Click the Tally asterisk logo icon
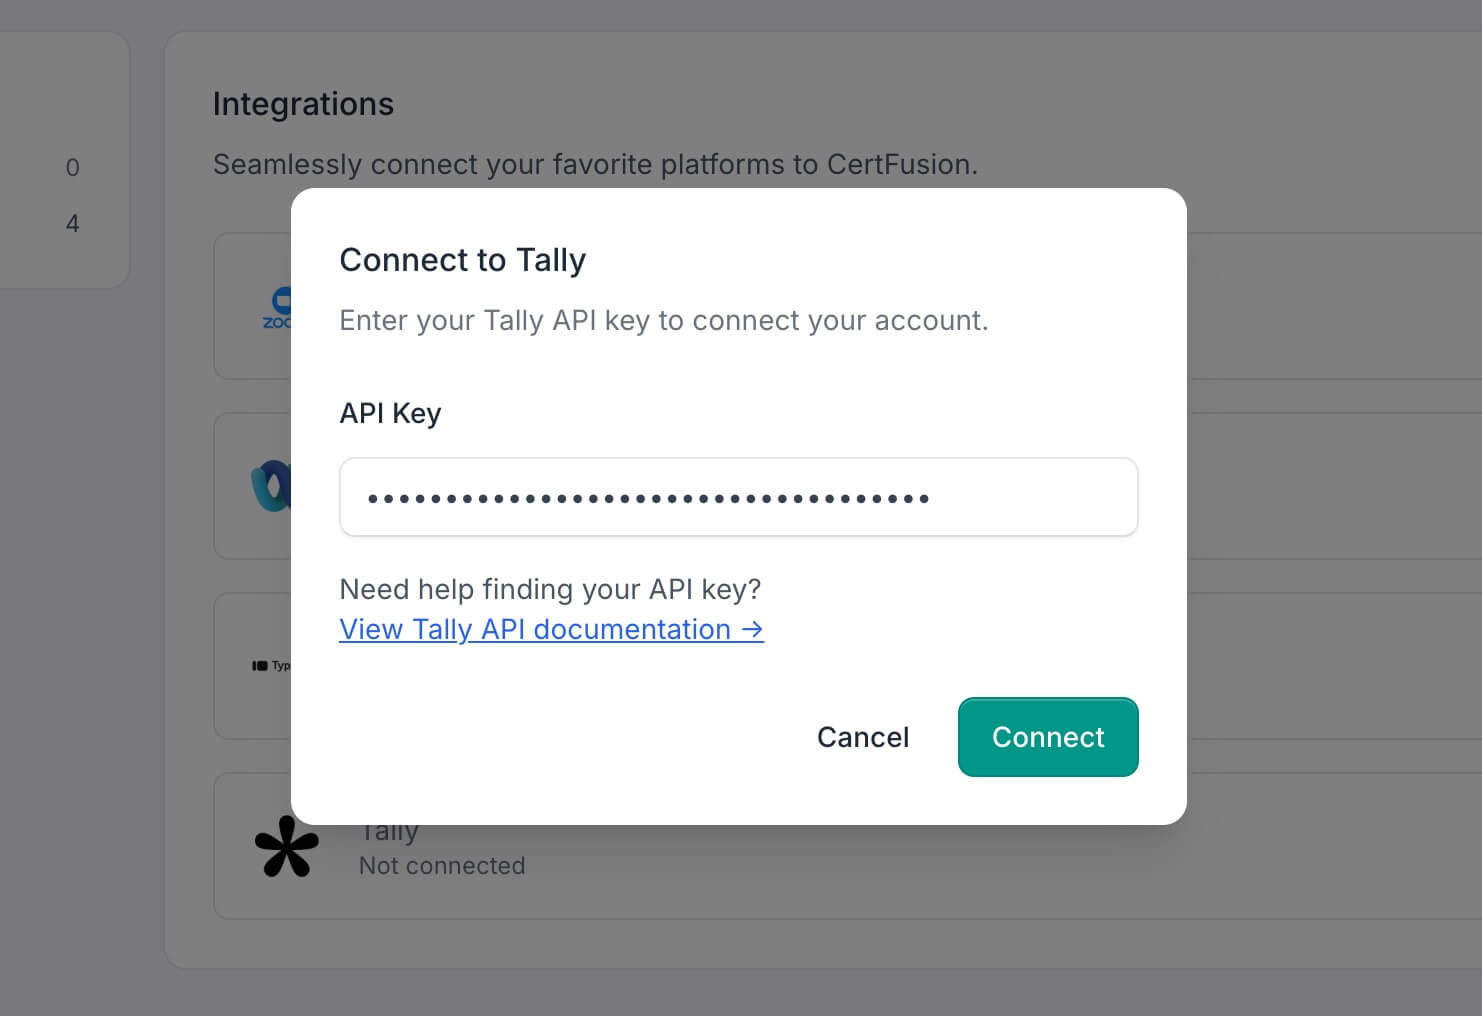1482x1016 pixels. pyautogui.click(x=287, y=847)
